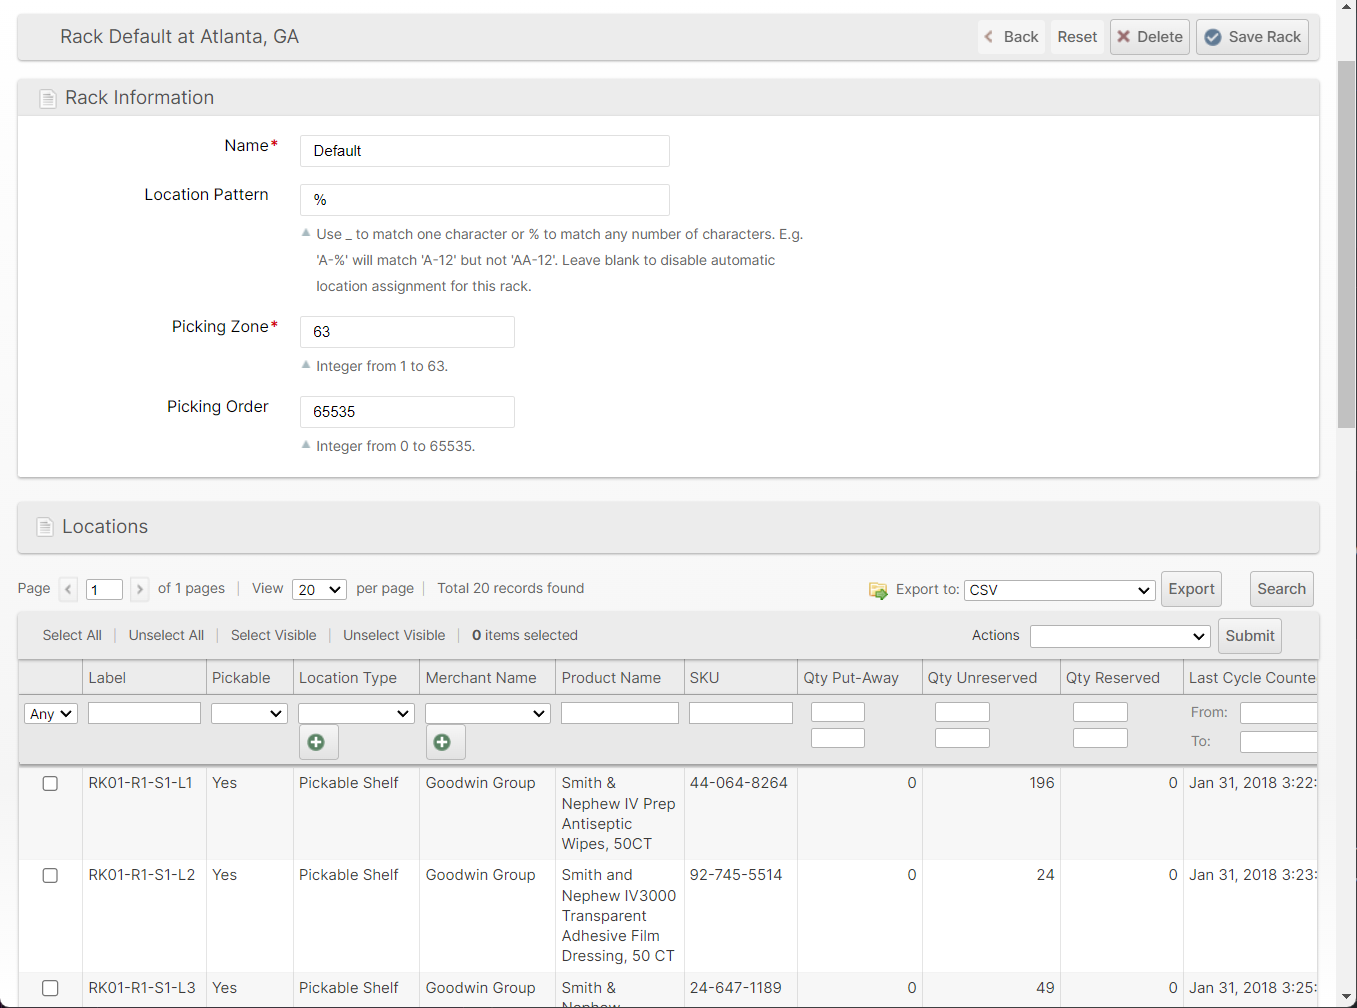This screenshot has height=1008, width=1357.
Task: Sort by the SKU column header
Action: [704, 678]
